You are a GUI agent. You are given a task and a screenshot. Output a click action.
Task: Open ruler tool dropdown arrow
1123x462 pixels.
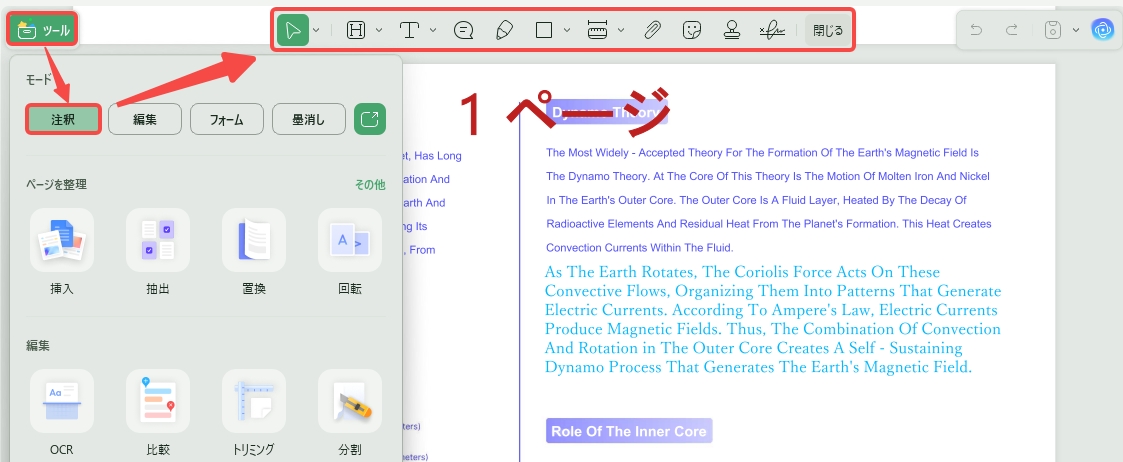[621, 30]
